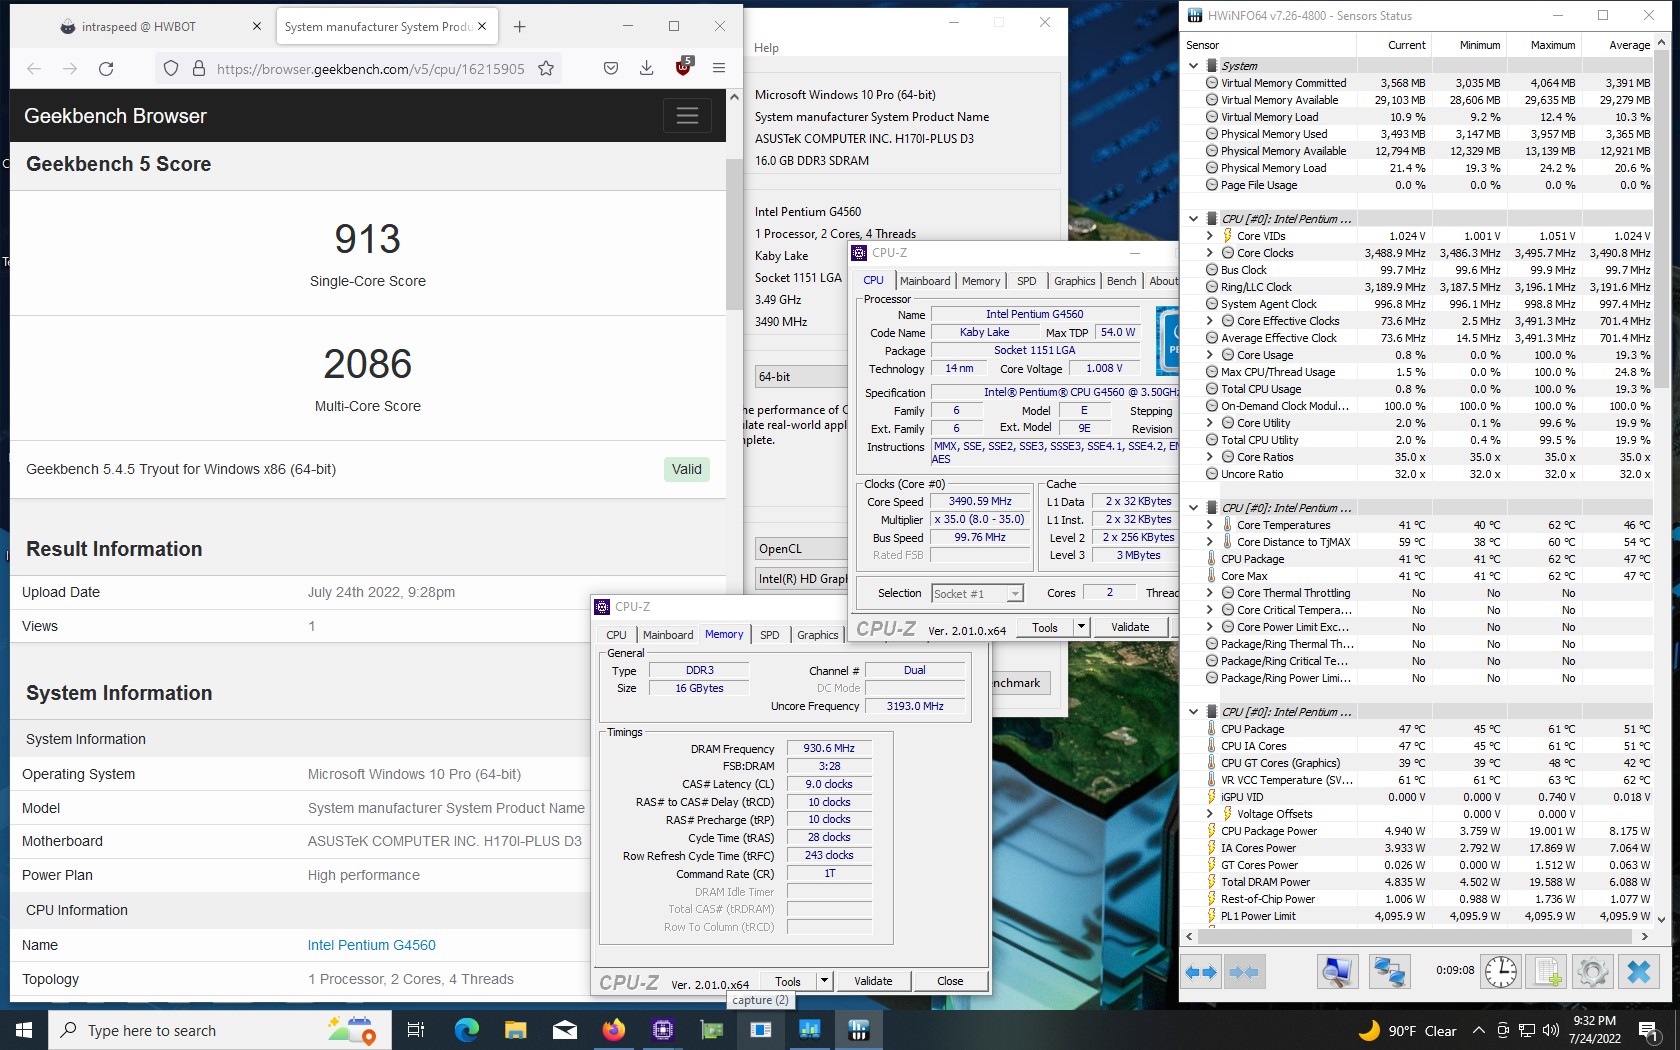Switch to SPD tab in upper CPU-Z window

tap(1026, 281)
